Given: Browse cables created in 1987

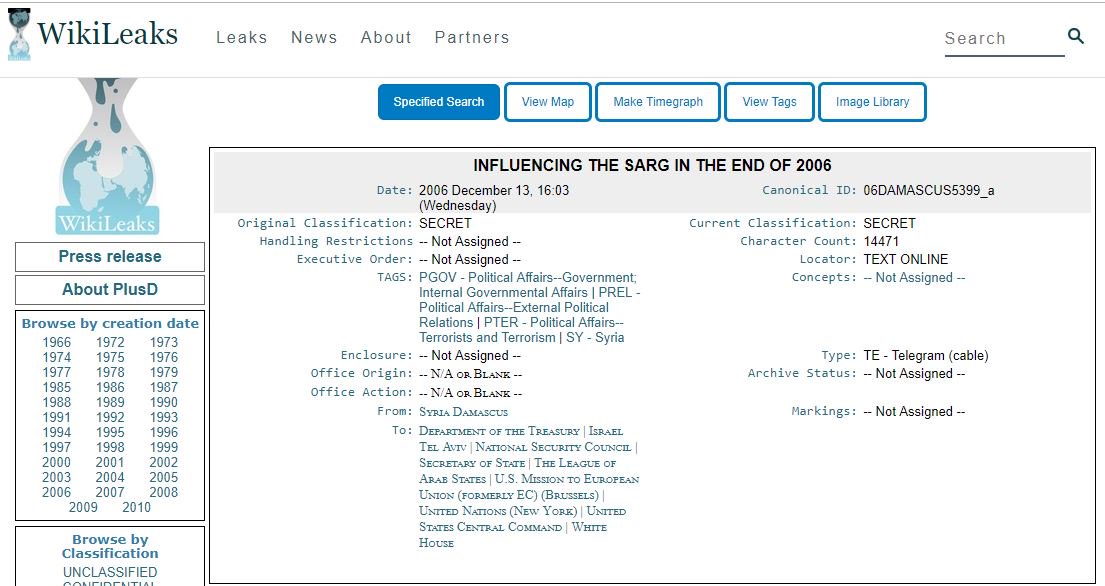Looking at the screenshot, I should coord(163,387).
